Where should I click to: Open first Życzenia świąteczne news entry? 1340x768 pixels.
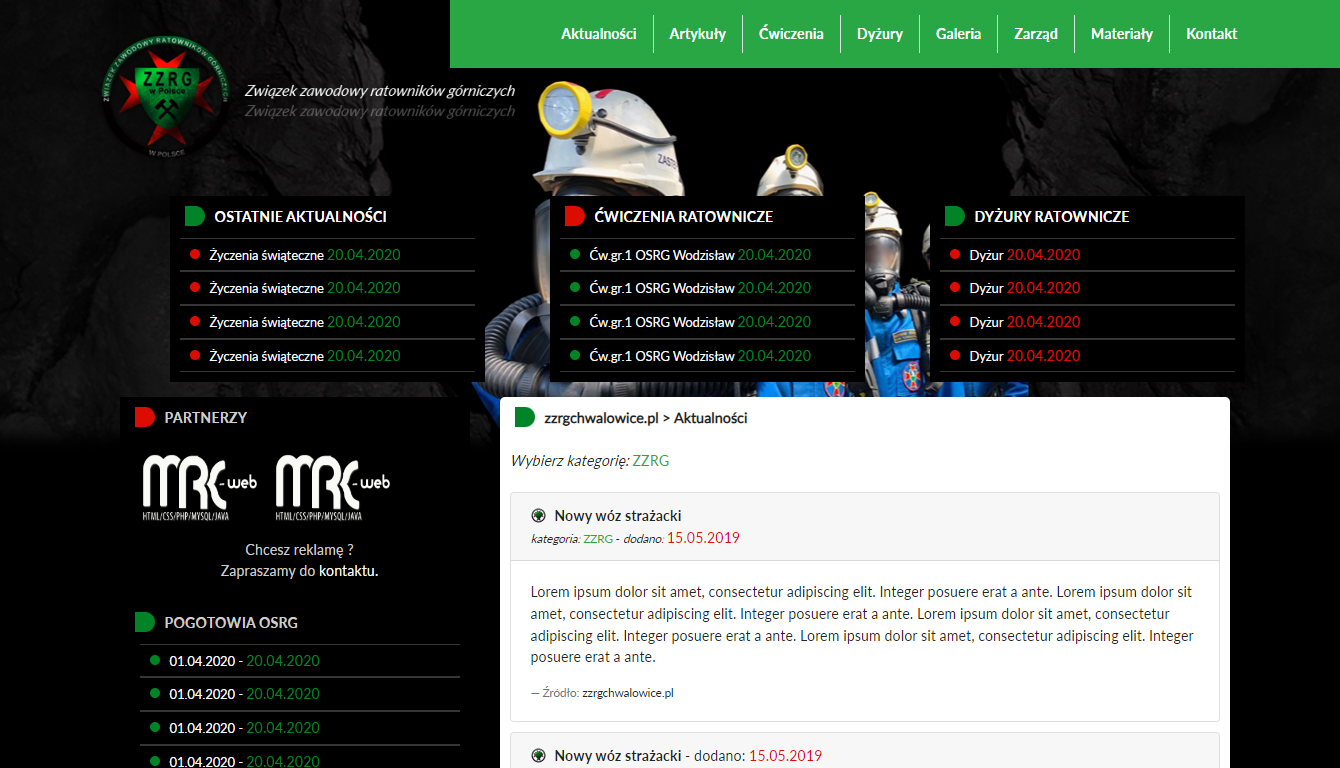pos(266,255)
